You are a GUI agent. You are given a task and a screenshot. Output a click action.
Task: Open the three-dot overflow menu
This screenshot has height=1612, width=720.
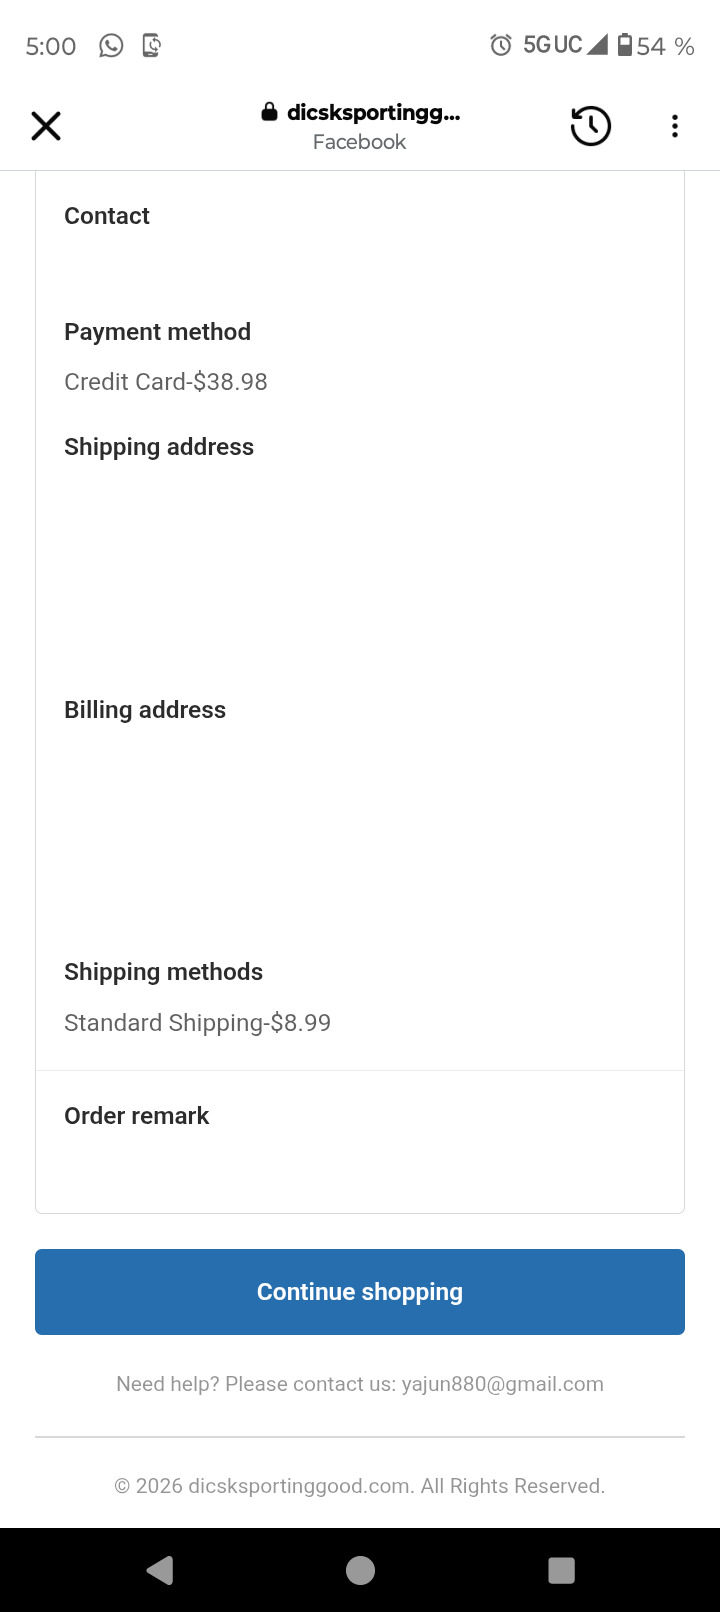[675, 126]
